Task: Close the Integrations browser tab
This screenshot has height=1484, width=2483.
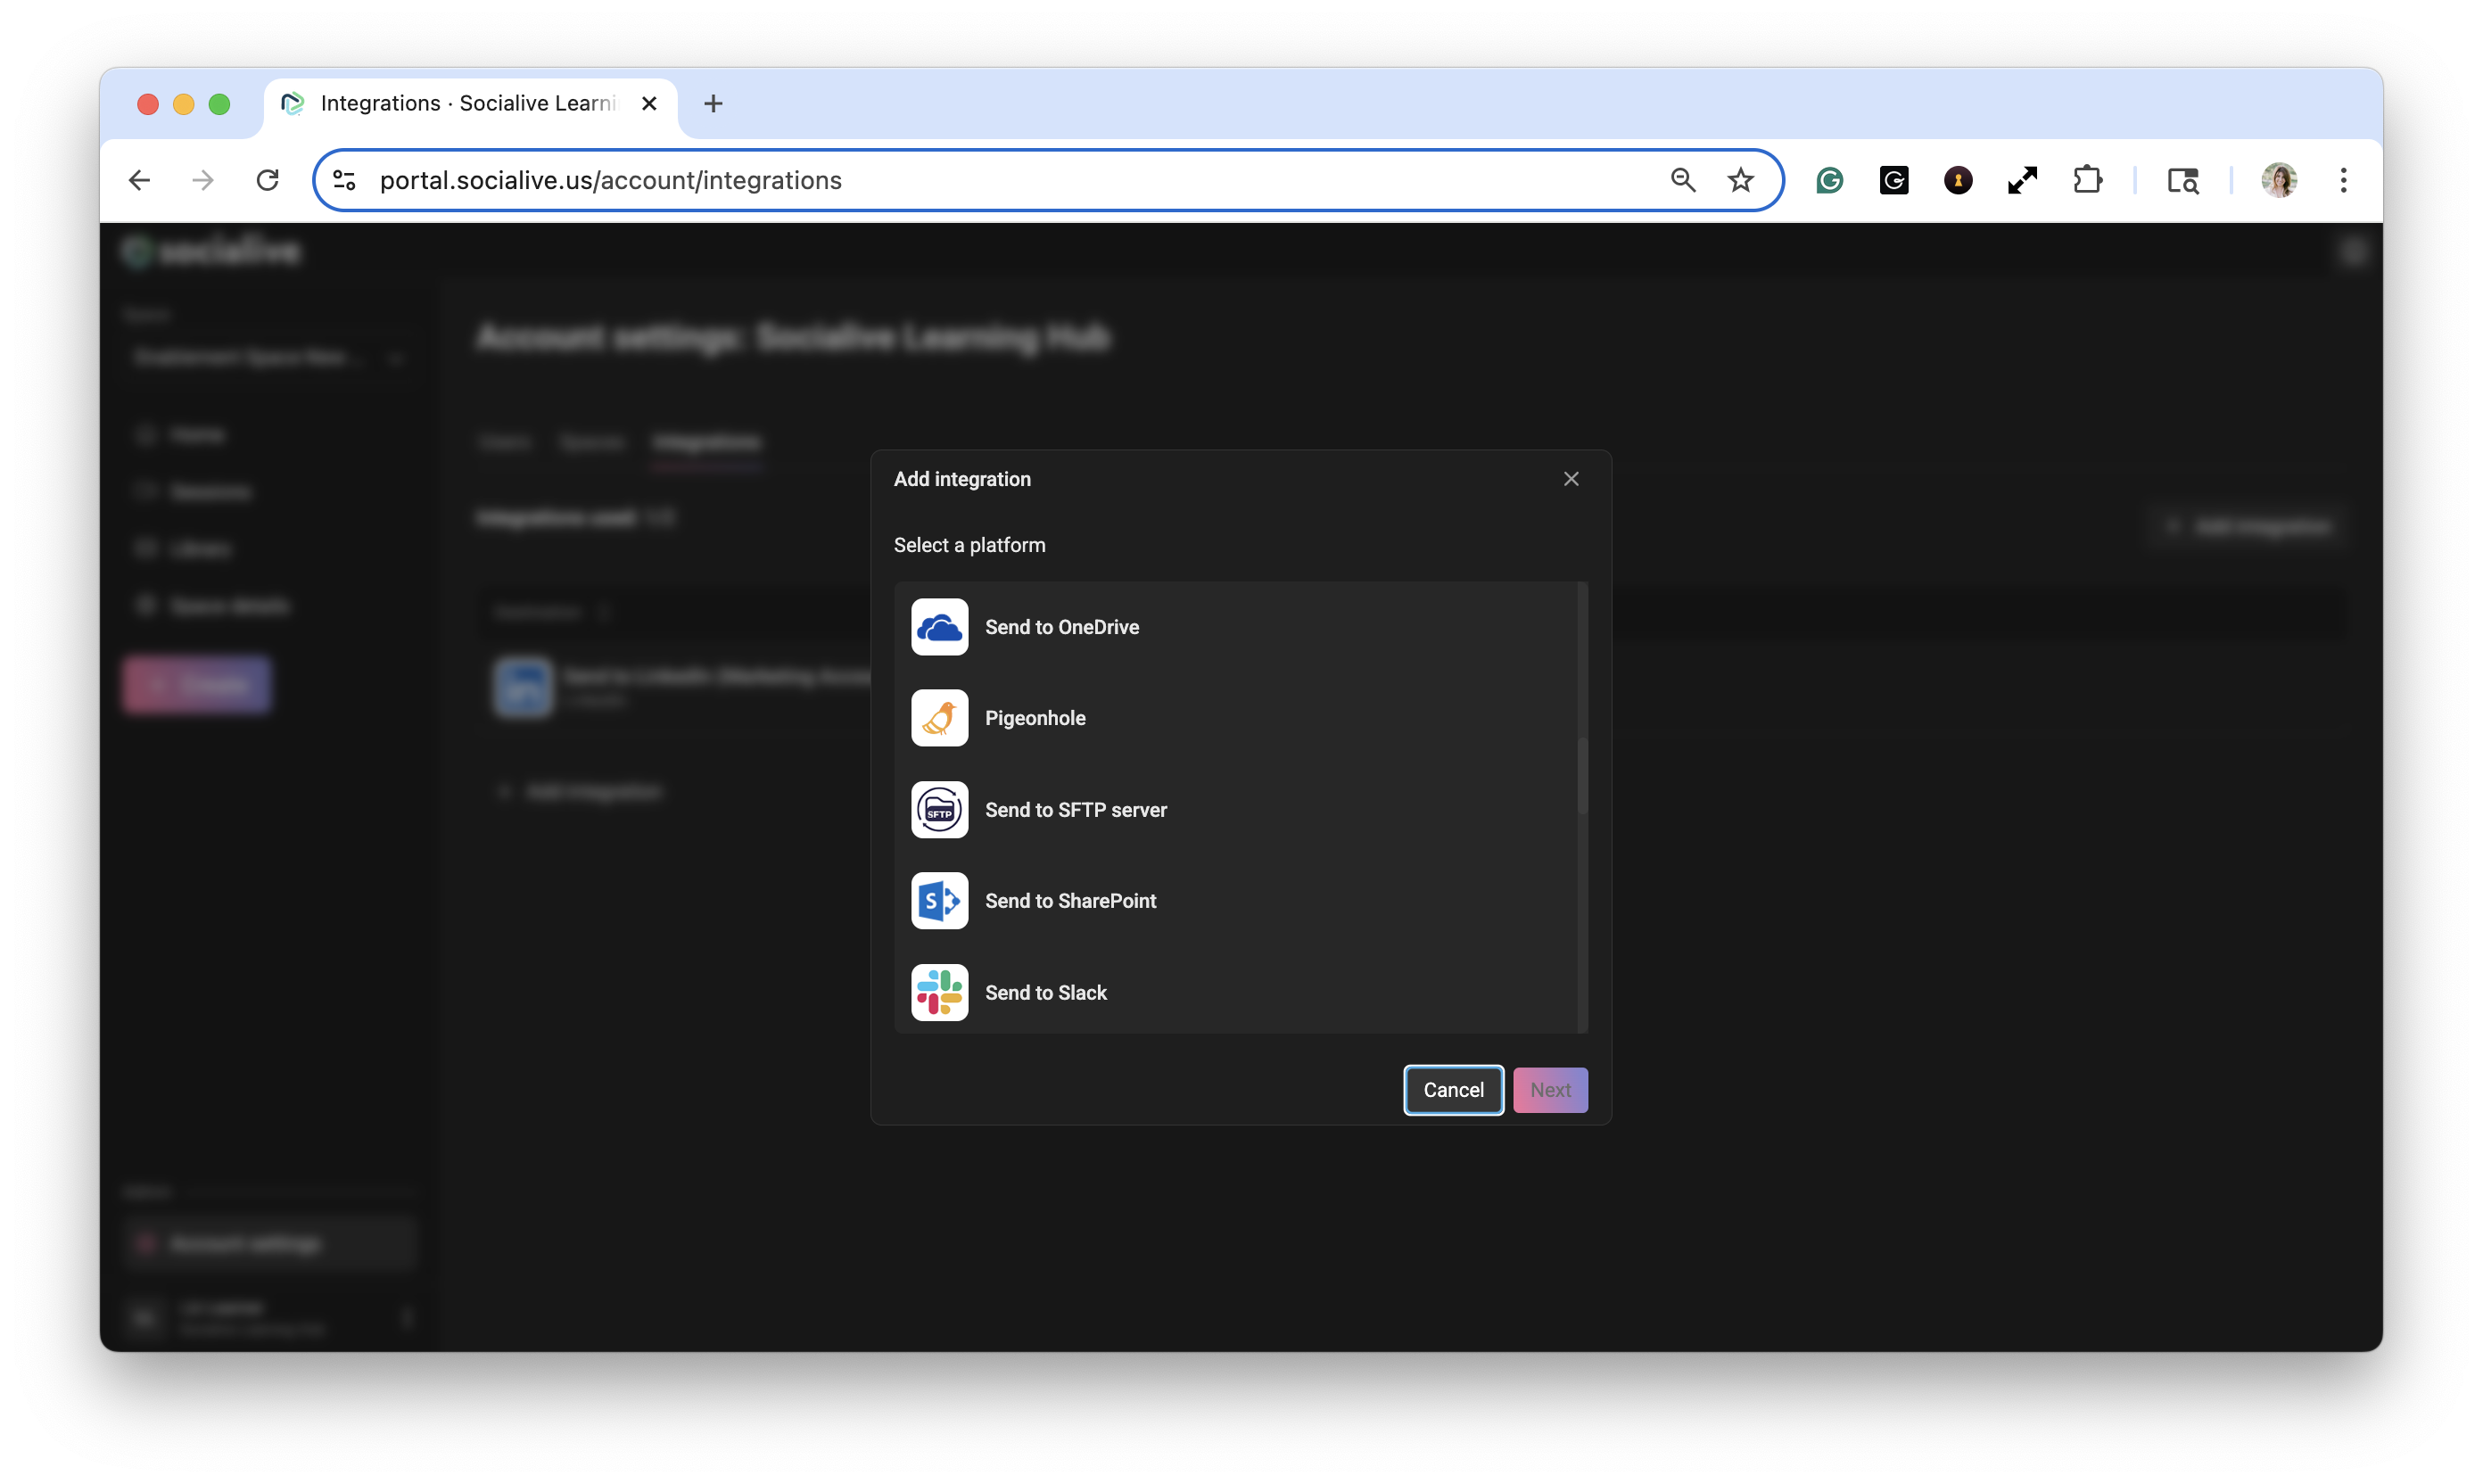Action: (649, 104)
